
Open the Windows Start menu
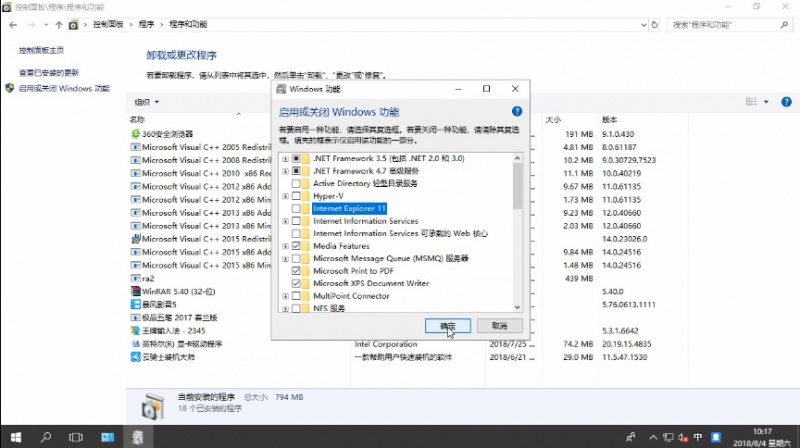pyautogui.click(x=16, y=437)
